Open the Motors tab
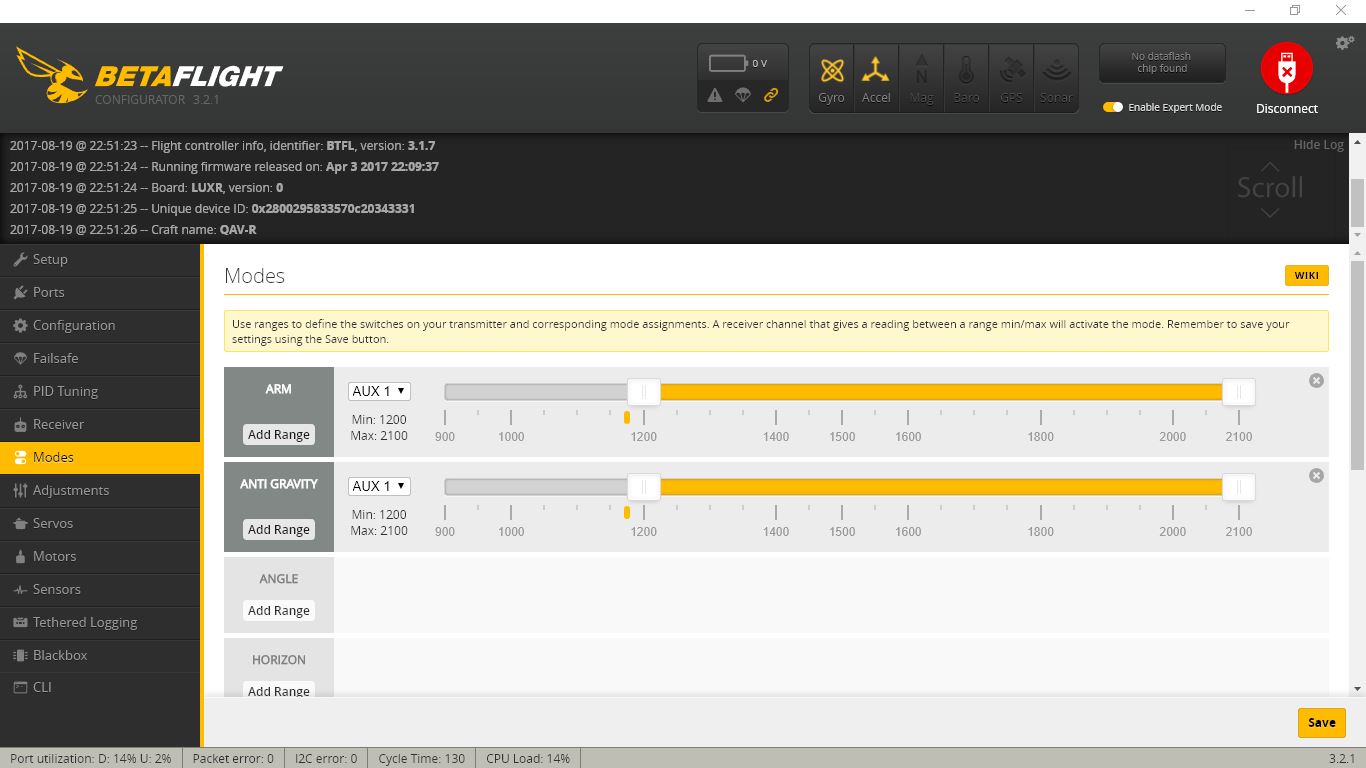This screenshot has height=768, width=1366. click(x=100, y=556)
